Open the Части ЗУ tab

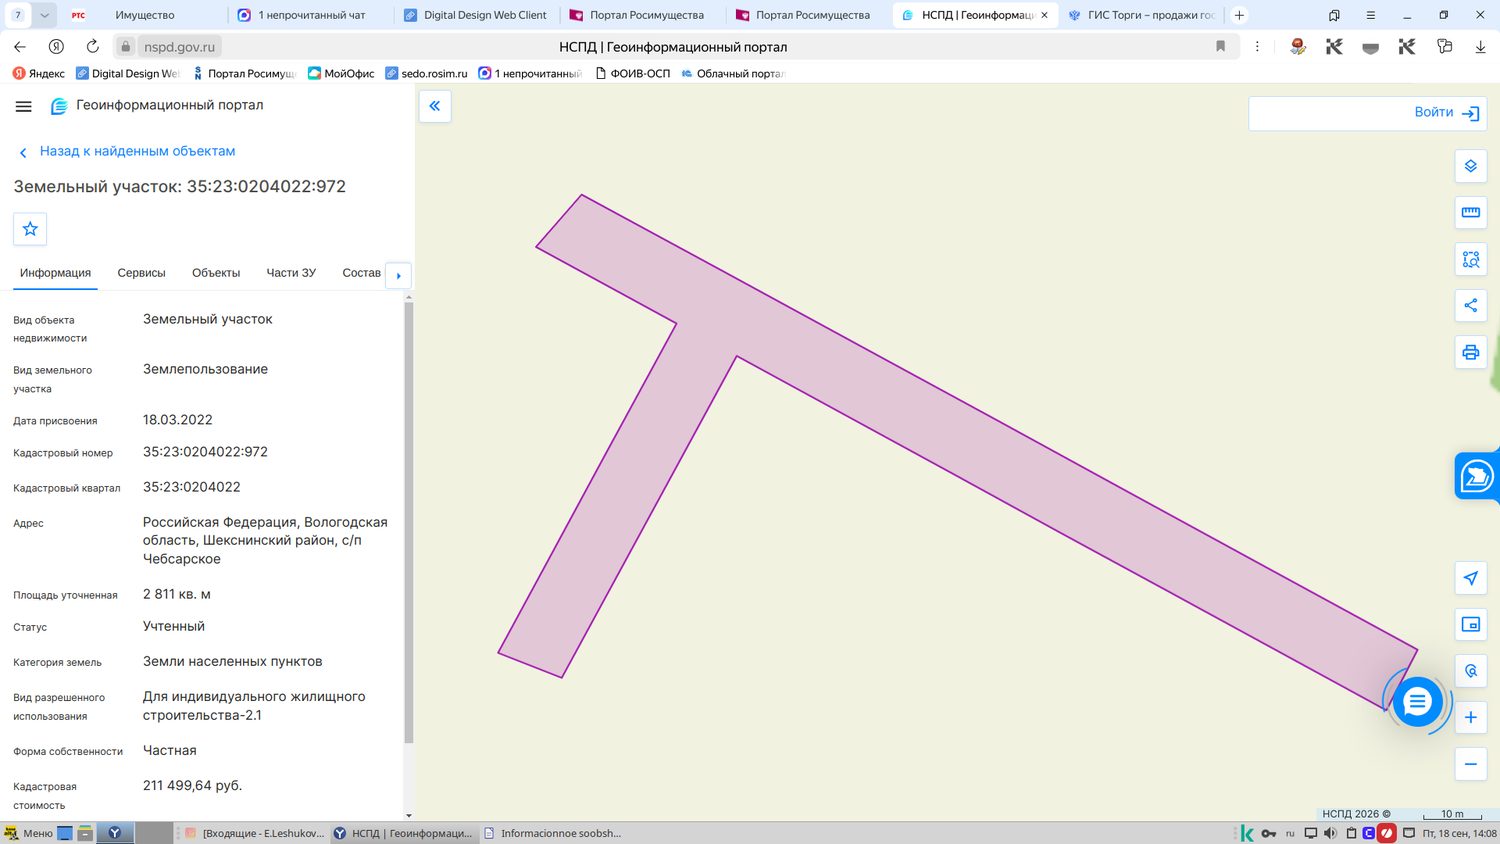(x=291, y=273)
